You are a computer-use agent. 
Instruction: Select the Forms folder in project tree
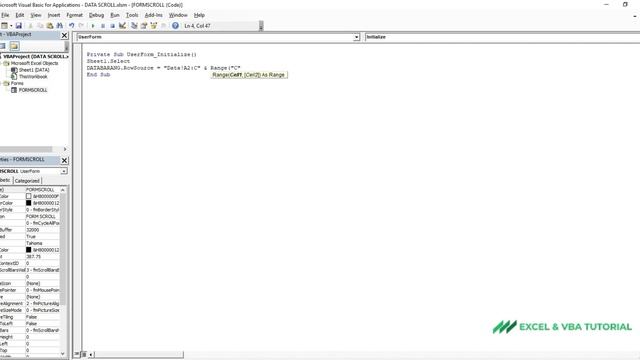click(x=17, y=83)
